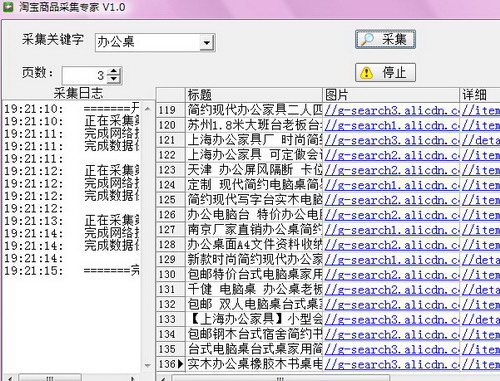500x381 pixels.
Task: Select title cell 【上海办公家具】小型会
Action: (x=254, y=319)
